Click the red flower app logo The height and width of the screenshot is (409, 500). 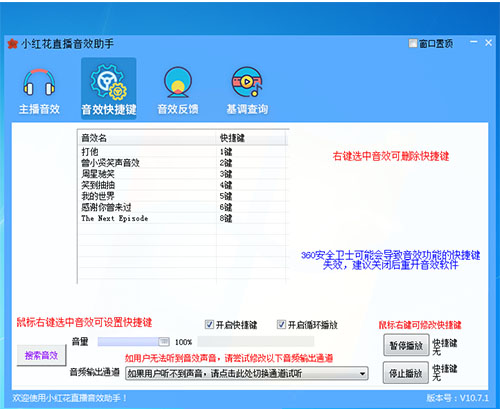coord(13,44)
